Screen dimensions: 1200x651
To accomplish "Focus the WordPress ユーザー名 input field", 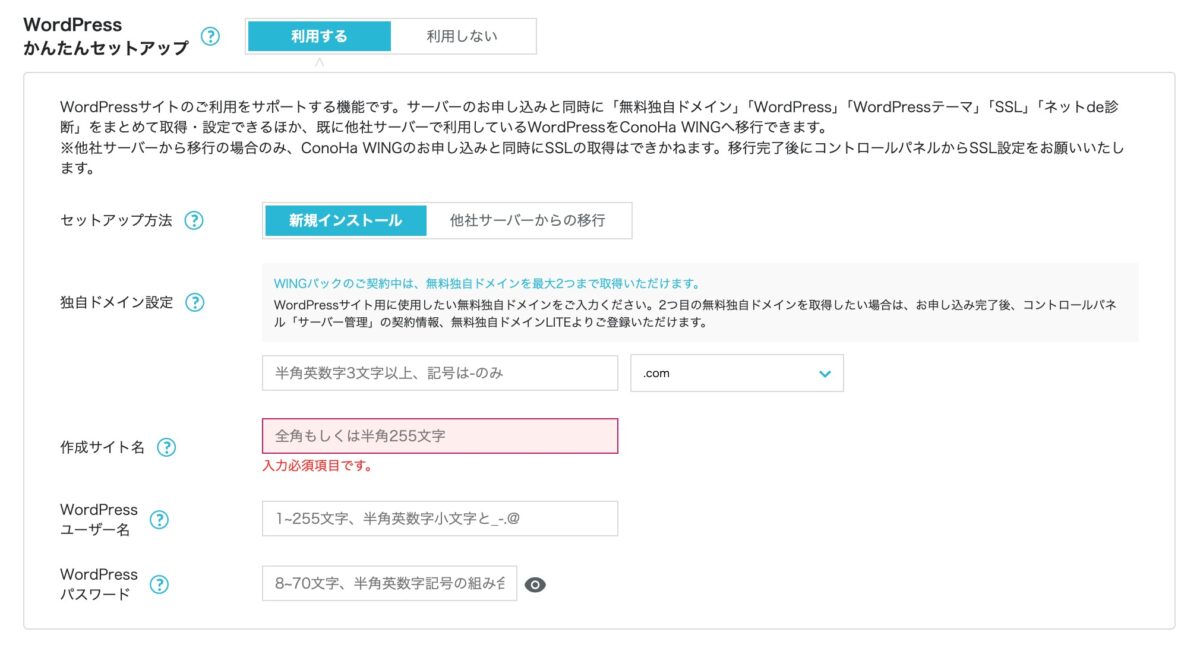I will [x=440, y=519].
